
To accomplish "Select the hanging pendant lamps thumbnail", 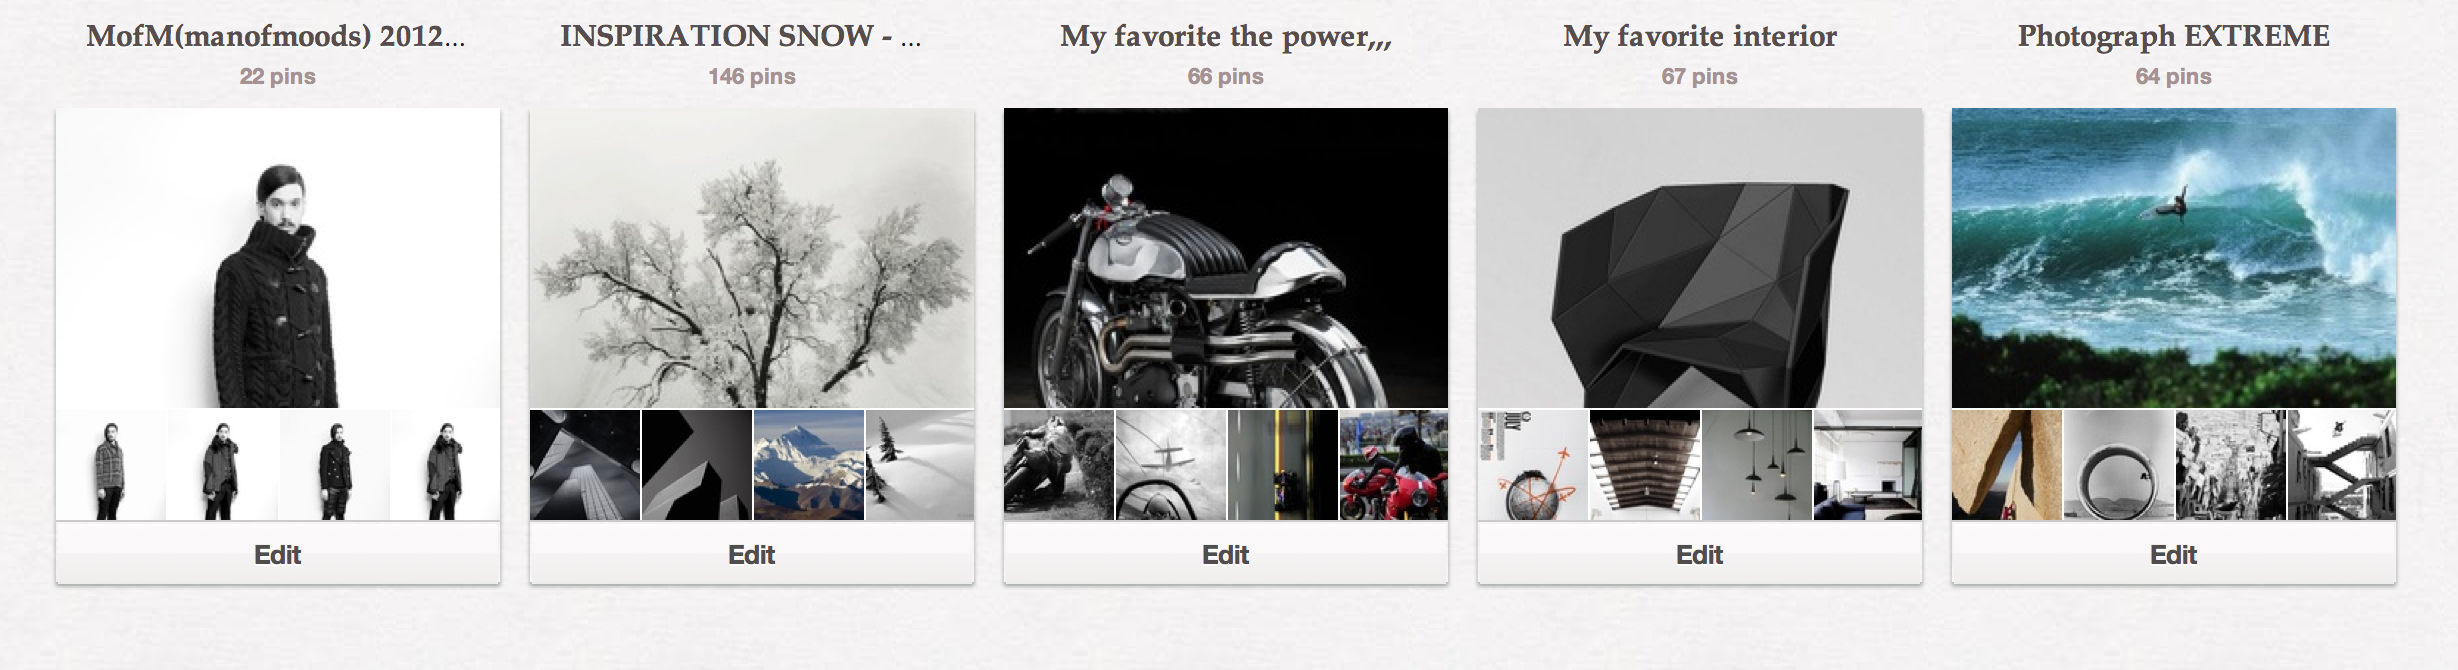I will [1757, 465].
